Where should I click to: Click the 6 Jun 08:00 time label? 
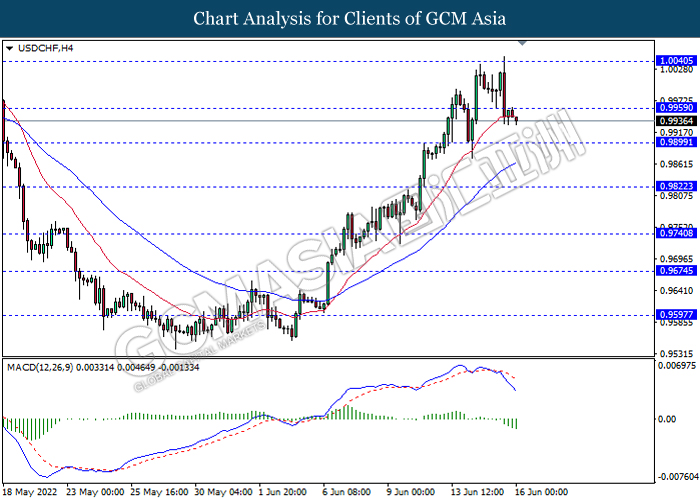point(347,492)
